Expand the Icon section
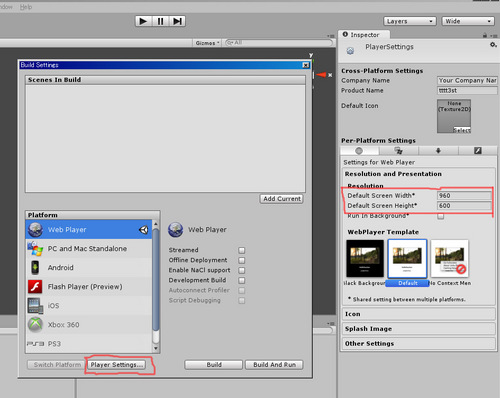Image resolution: width=500 pixels, height=398 pixels. [418, 314]
